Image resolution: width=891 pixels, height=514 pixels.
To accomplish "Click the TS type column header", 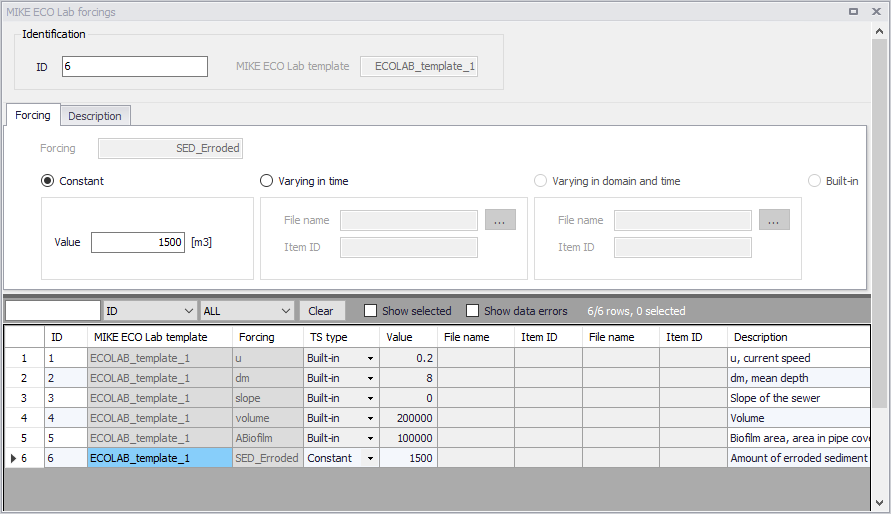I will coord(342,337).
